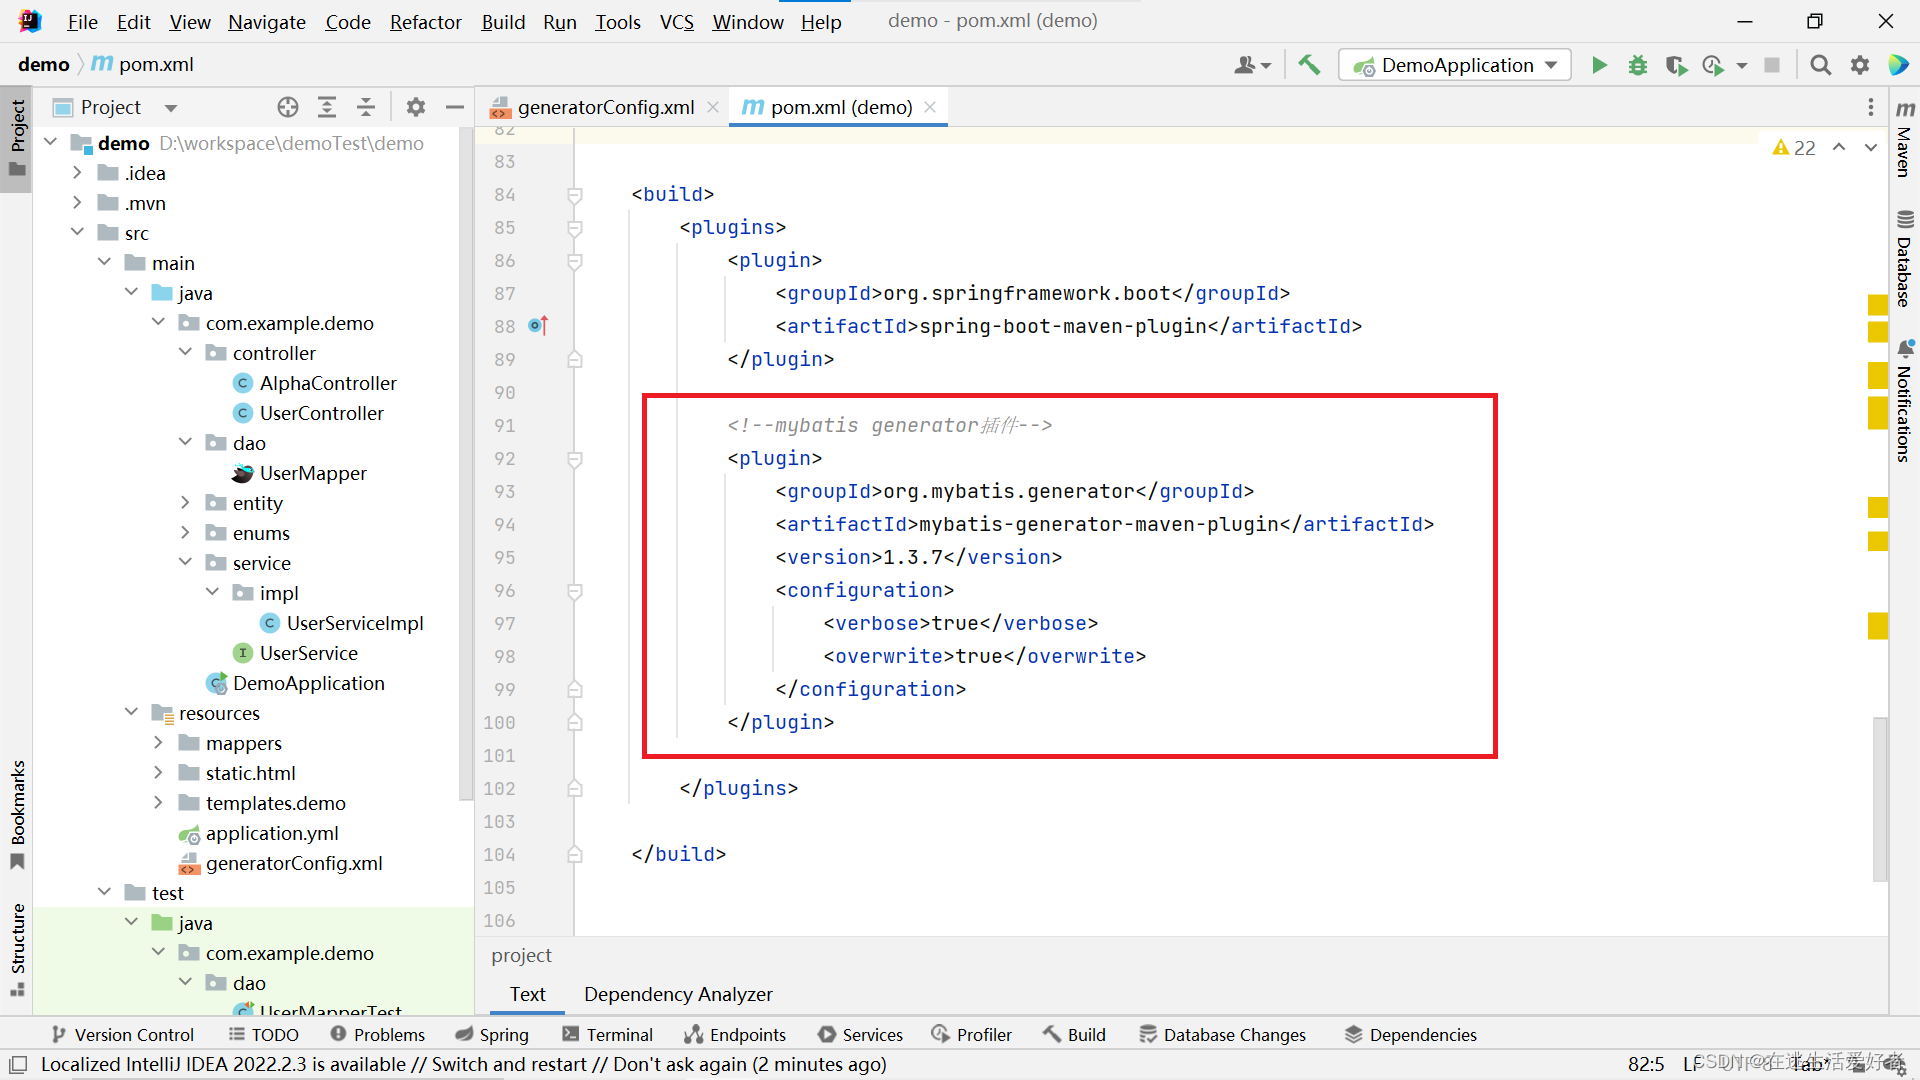Image resolution: width=1920 pixels, height=1080 pixels.
Task: Switch to generatorConfig.xml editor tab
Action: point(605,107)
